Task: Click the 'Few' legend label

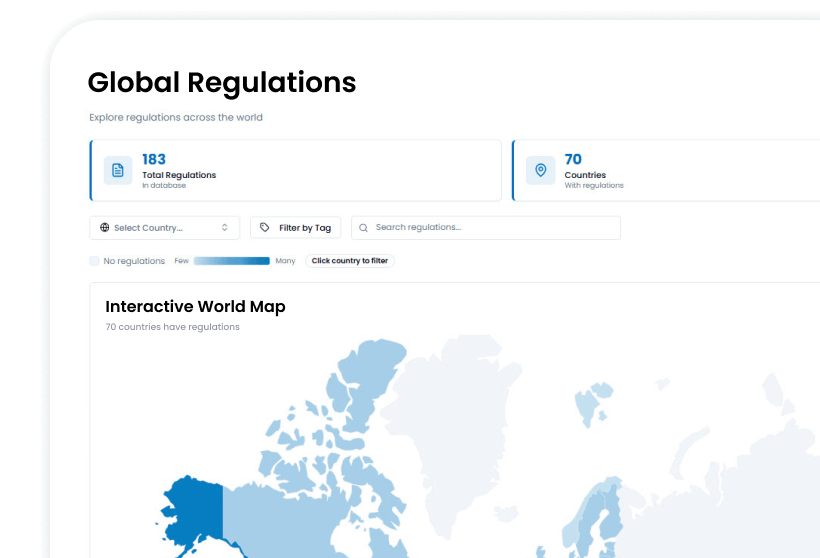Action: tap(181, 260)
